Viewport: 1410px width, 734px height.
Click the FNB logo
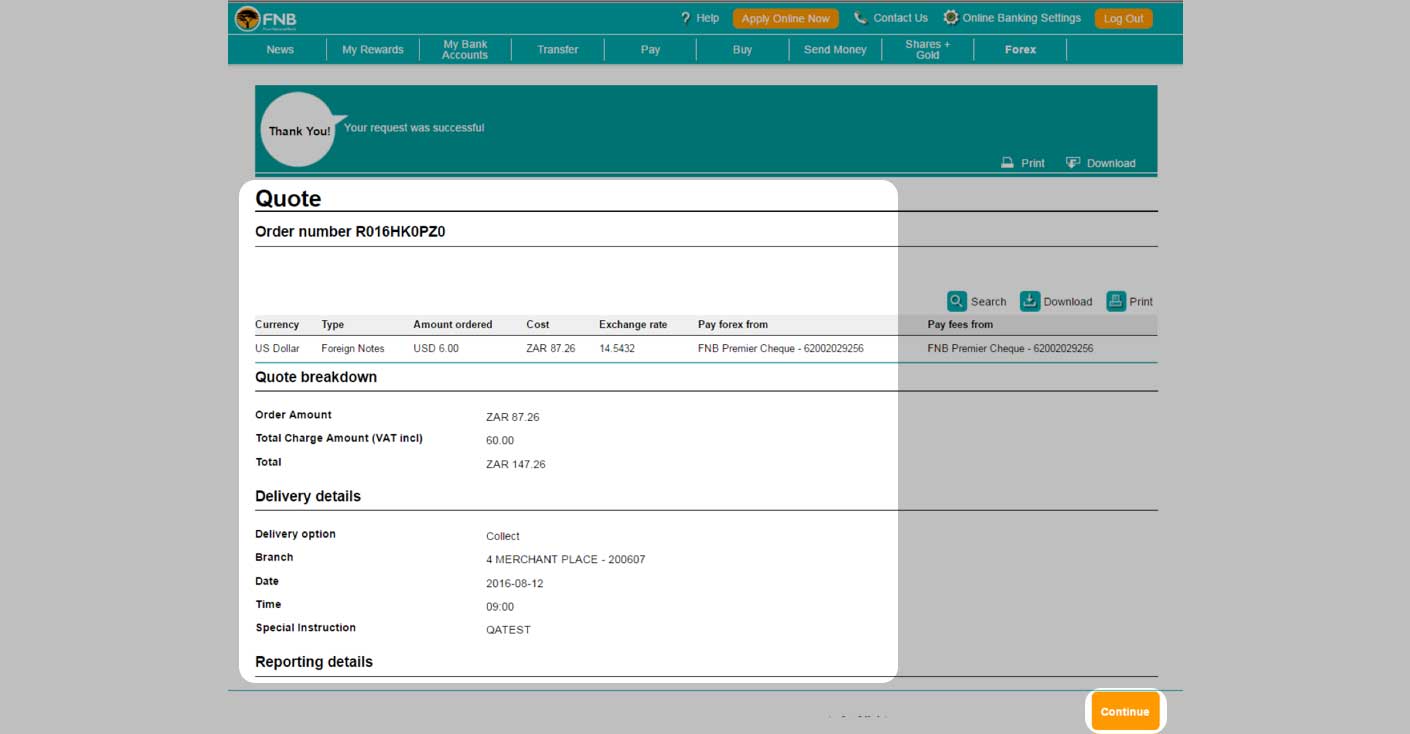coord(266,19)
